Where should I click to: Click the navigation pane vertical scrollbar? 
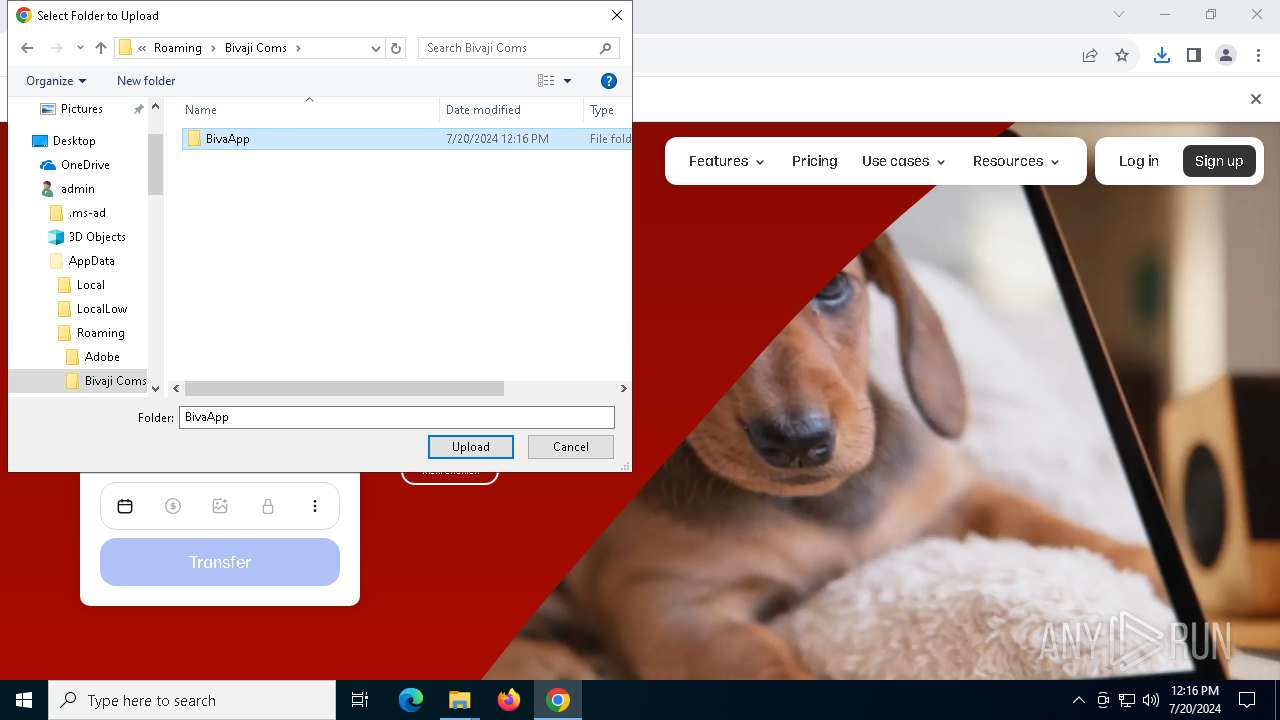point(155,163)
